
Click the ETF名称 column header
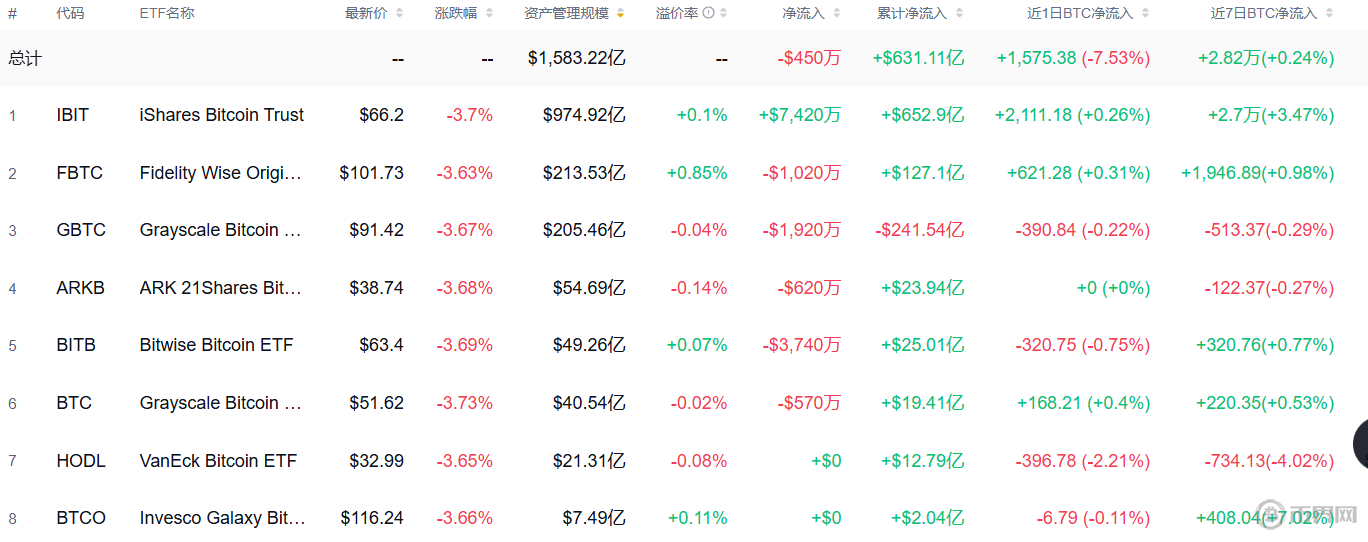tap(167, 13)
